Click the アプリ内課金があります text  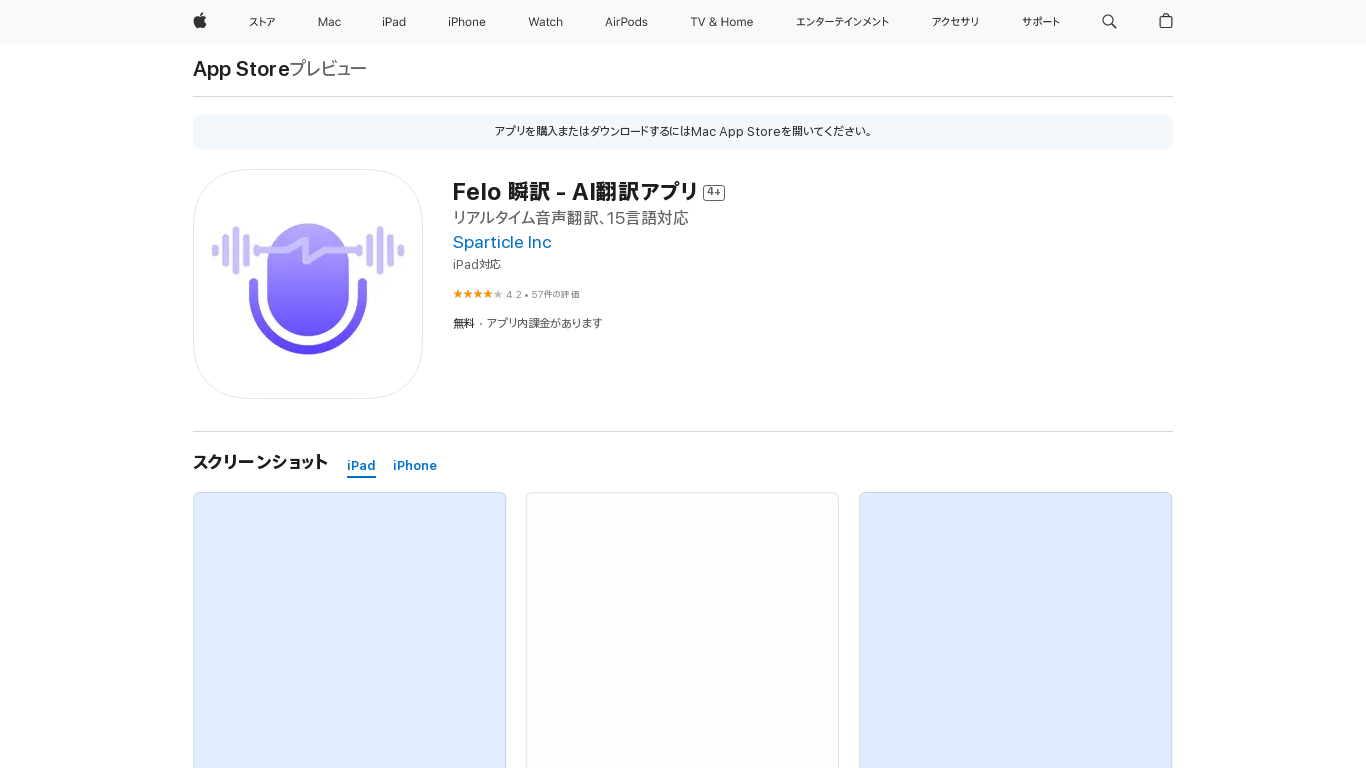tap(545, 323)
